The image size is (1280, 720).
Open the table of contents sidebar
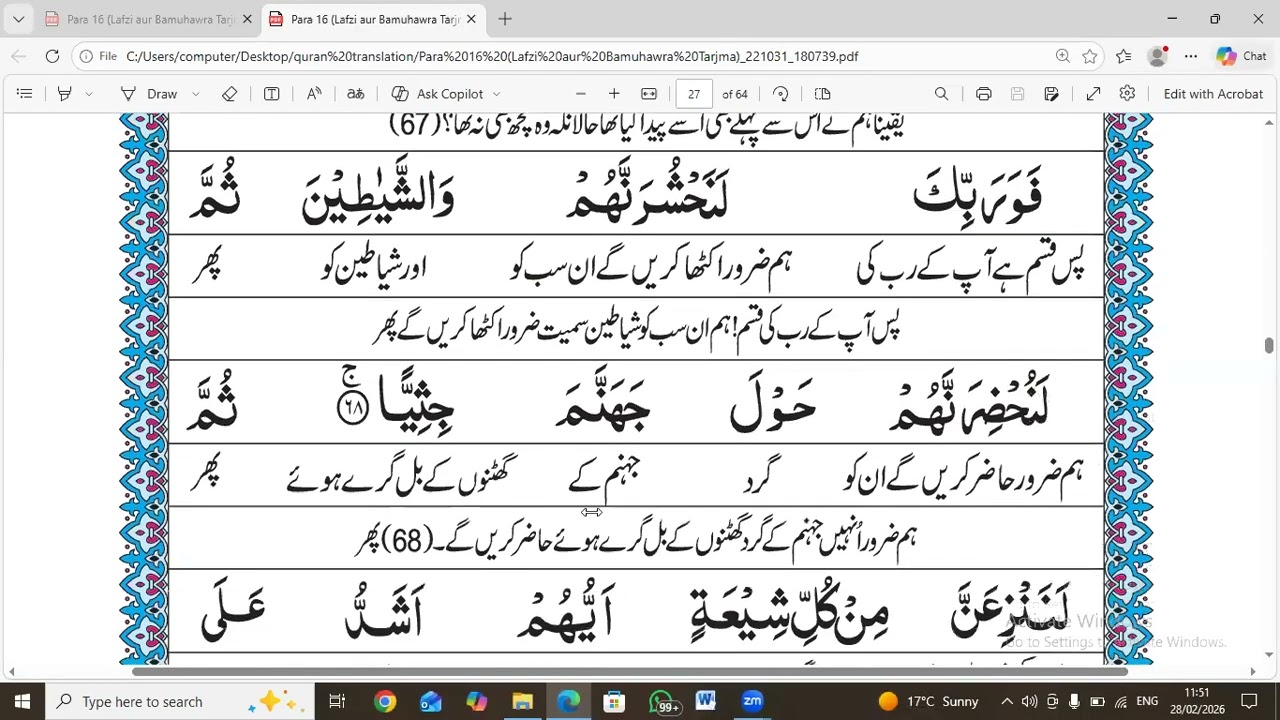coord(24,94)
